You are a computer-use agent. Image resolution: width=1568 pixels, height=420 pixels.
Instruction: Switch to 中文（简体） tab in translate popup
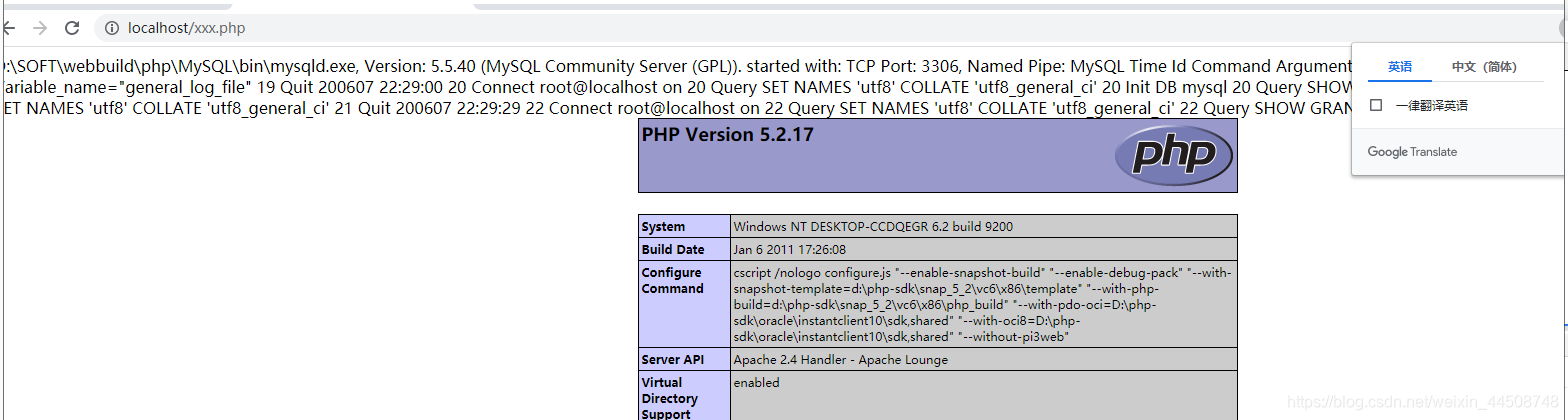[x=1484, y=67]
